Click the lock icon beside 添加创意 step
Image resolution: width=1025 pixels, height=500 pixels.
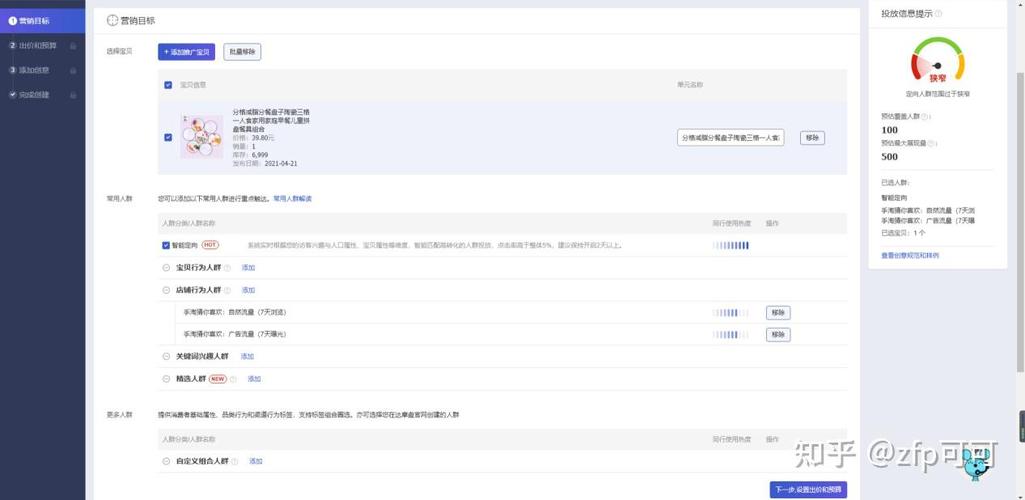pyautogui.click(x=73, y=70)
